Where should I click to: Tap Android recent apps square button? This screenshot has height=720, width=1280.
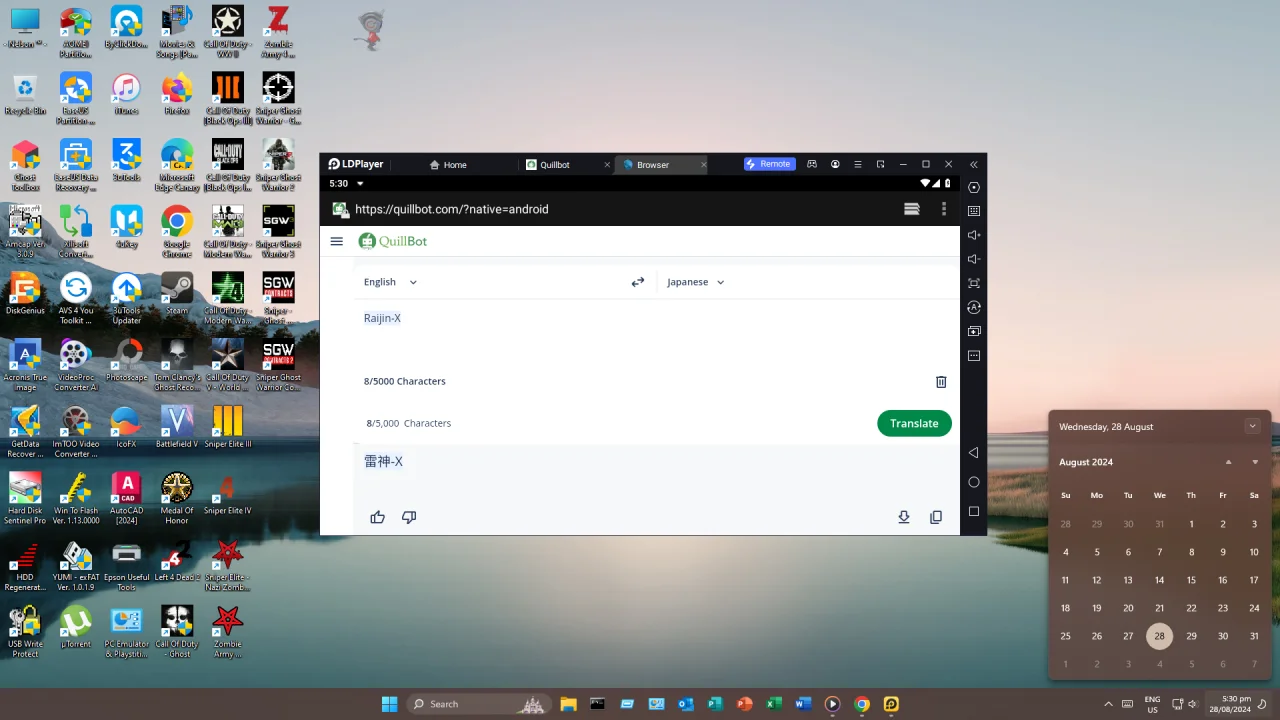coord(974,512)
